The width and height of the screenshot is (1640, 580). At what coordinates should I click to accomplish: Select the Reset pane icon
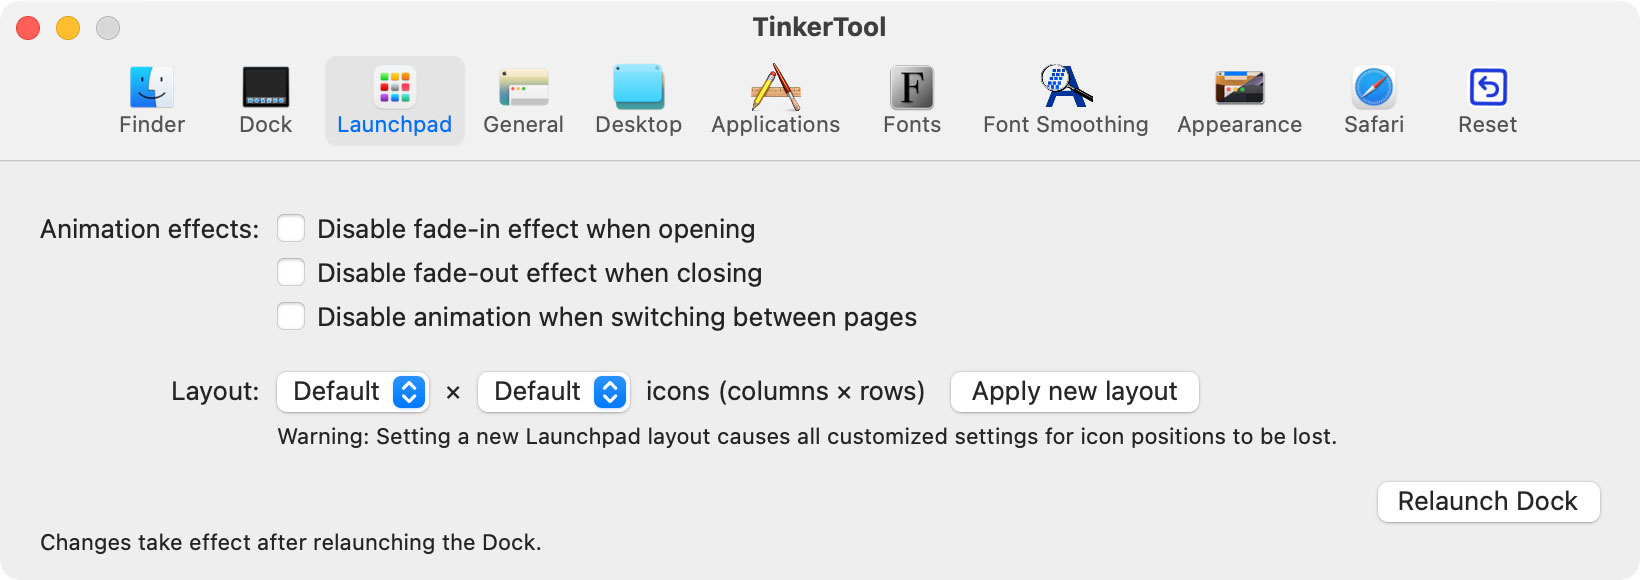[1487, 95]
